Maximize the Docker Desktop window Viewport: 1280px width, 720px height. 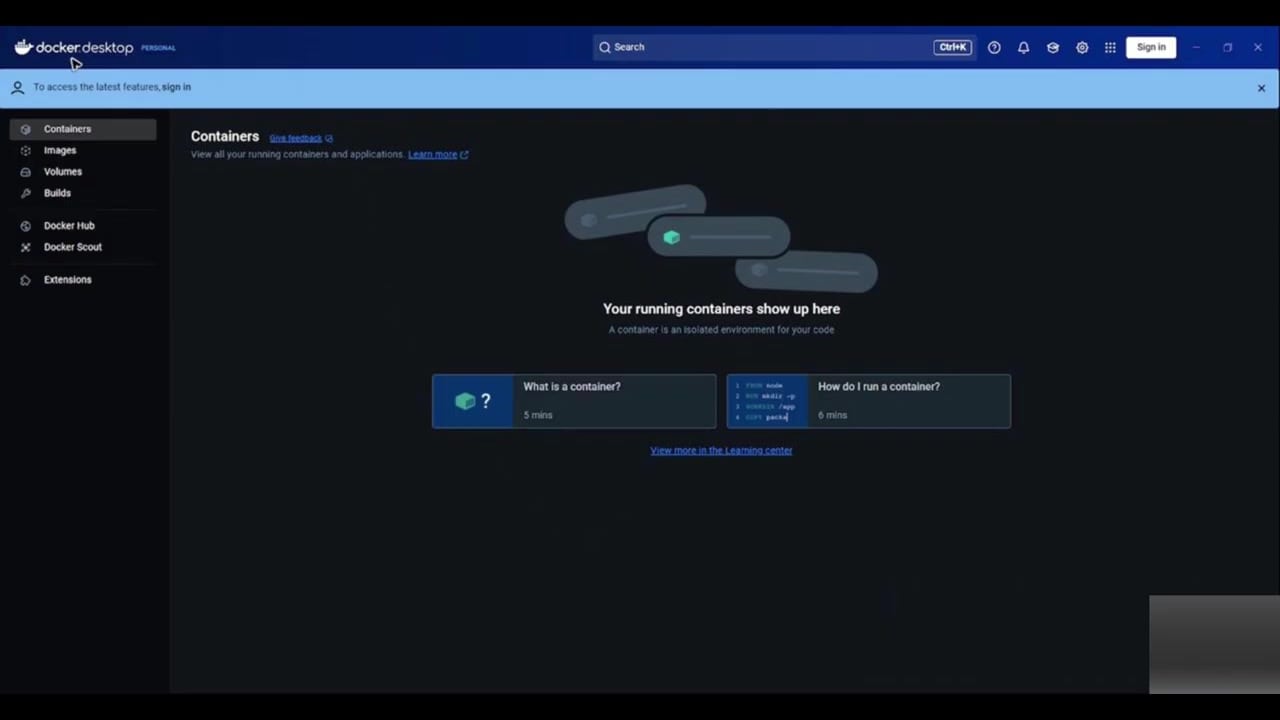(1227, 47)
